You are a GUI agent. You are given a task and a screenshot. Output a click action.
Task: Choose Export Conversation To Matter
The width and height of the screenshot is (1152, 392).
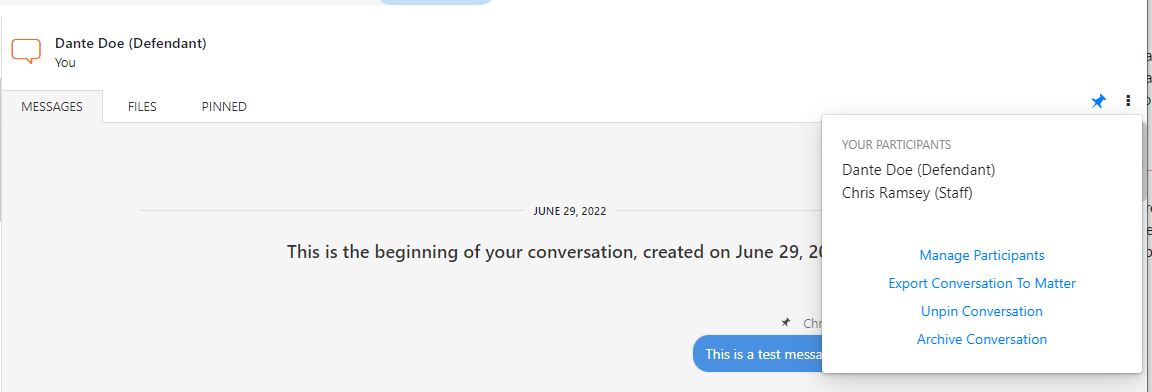pos(982,283)
